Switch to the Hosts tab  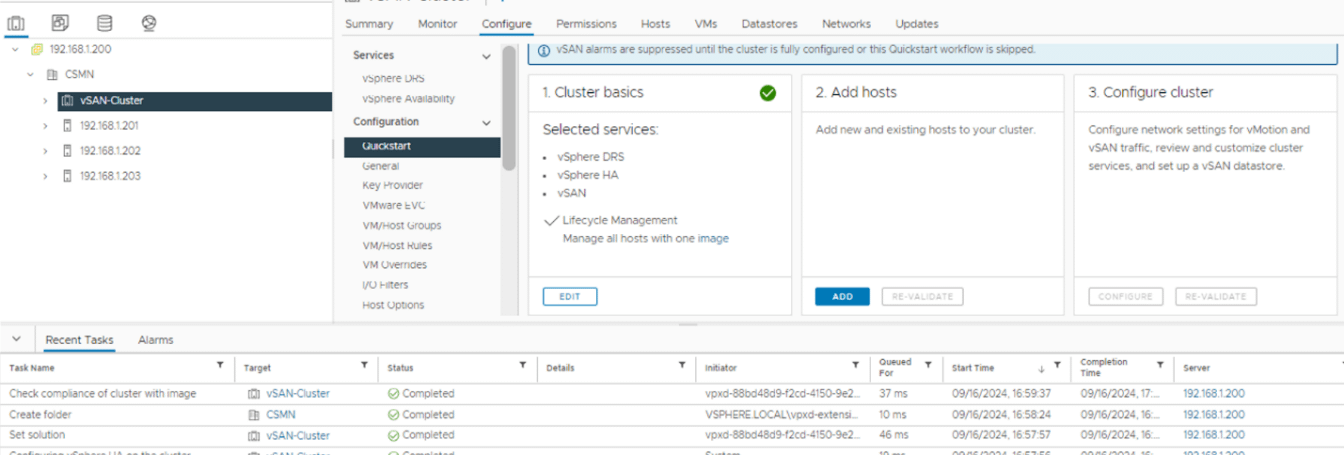tap(655, 24)
